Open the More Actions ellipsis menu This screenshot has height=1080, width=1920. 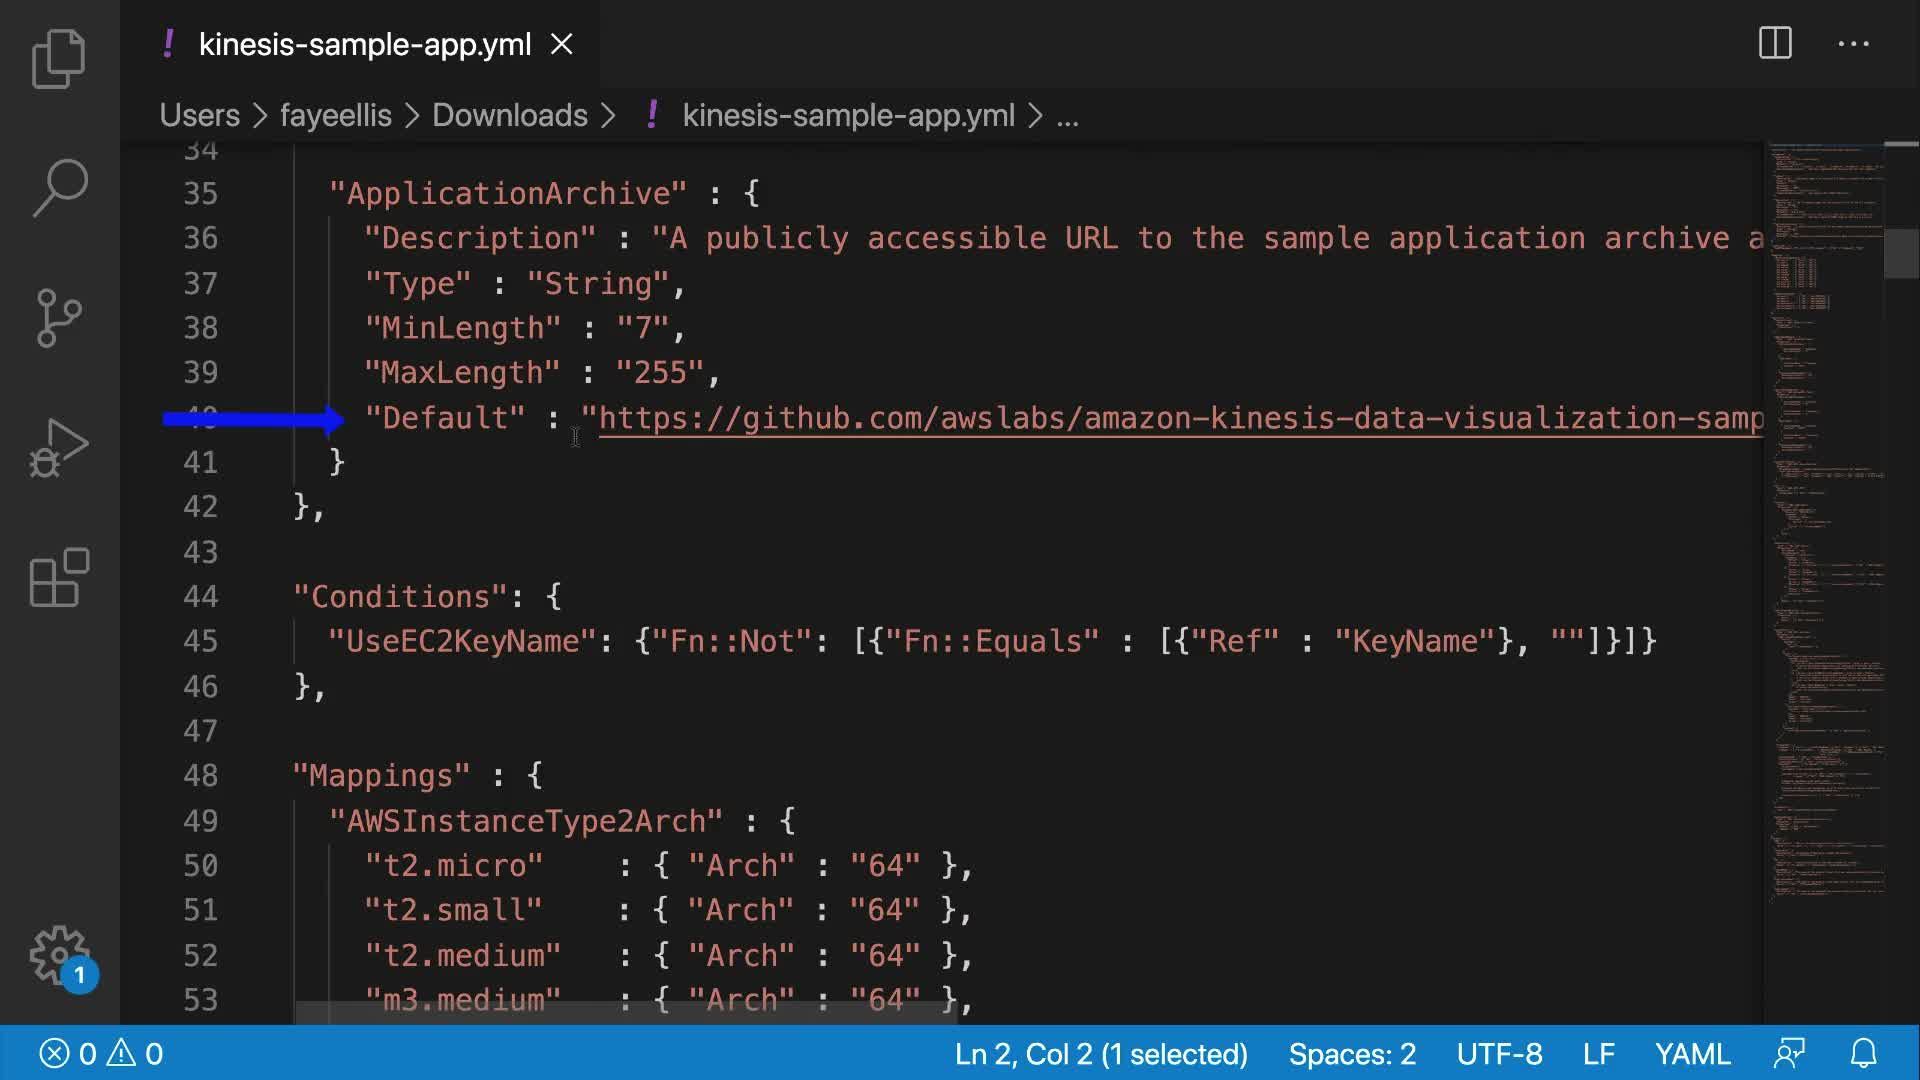(x=1853, y=44)
